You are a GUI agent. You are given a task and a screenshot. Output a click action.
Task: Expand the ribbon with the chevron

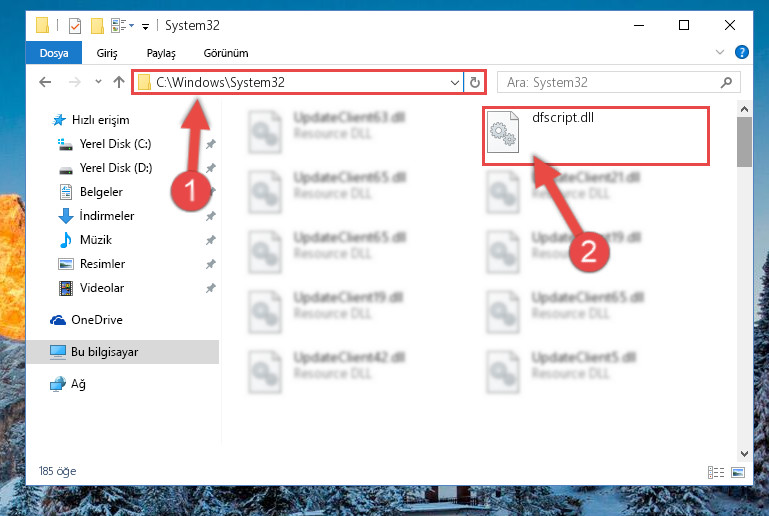pyautogui.click(x=719, y=52)
